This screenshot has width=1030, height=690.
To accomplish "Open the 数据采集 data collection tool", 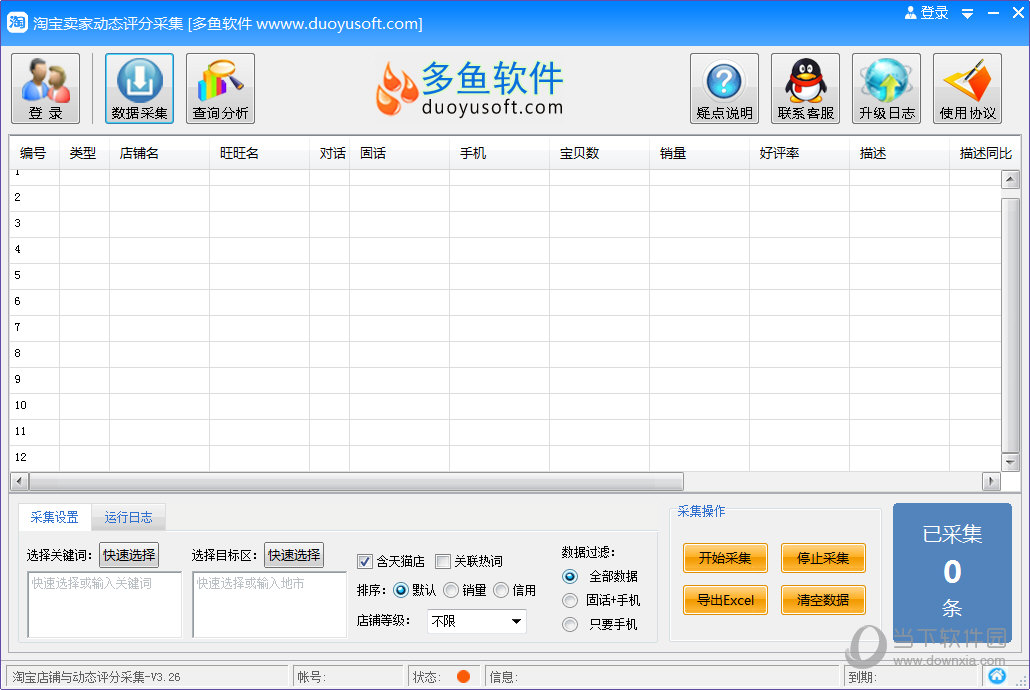I will point(139,89).
